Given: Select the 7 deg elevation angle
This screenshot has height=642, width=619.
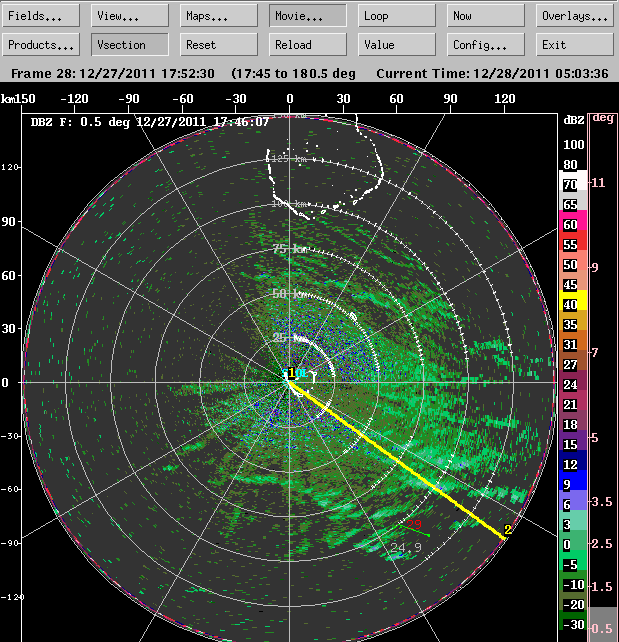Looking at the screenshot, I should point(595,352).
